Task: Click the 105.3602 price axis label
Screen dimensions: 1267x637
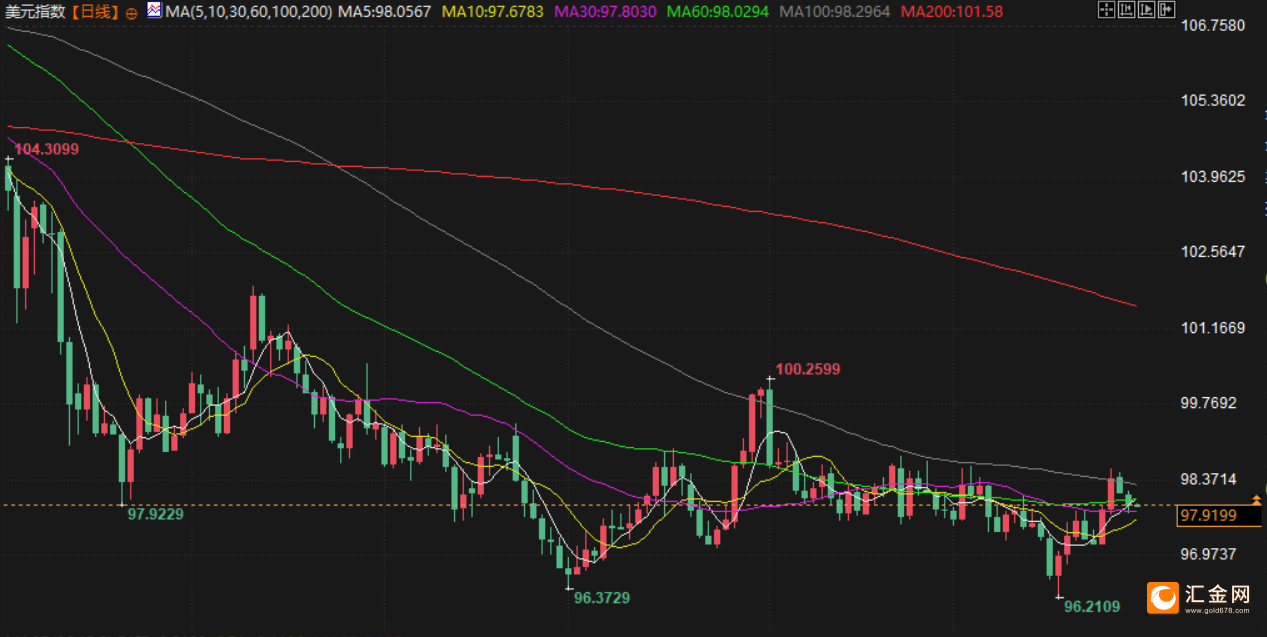Action: tap(1214, 100)
